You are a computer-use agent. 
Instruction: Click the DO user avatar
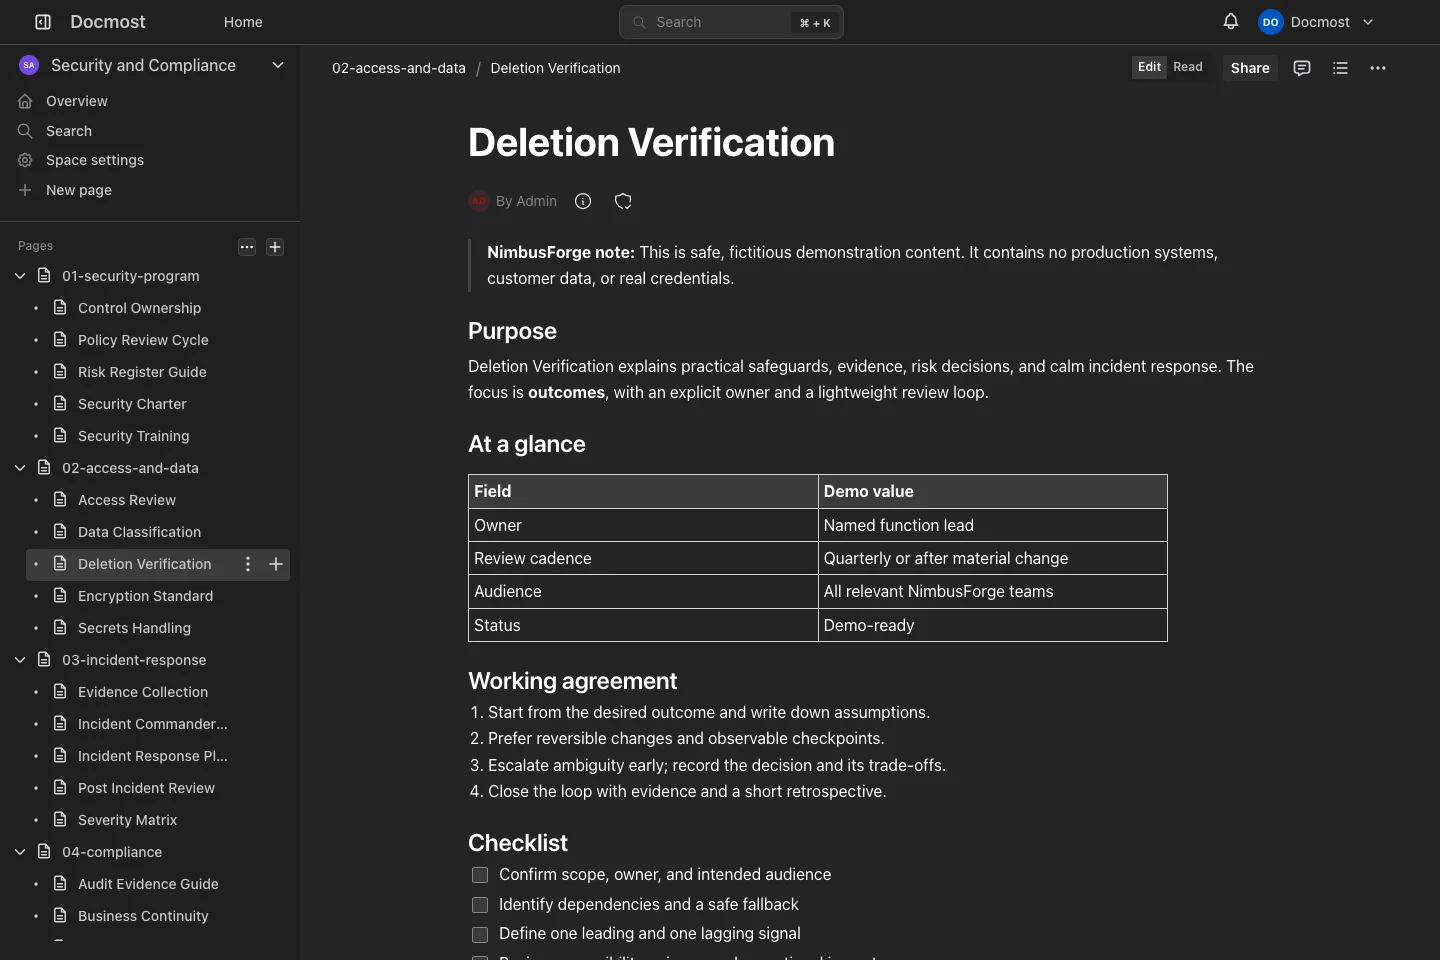[x=1270, y=22]
